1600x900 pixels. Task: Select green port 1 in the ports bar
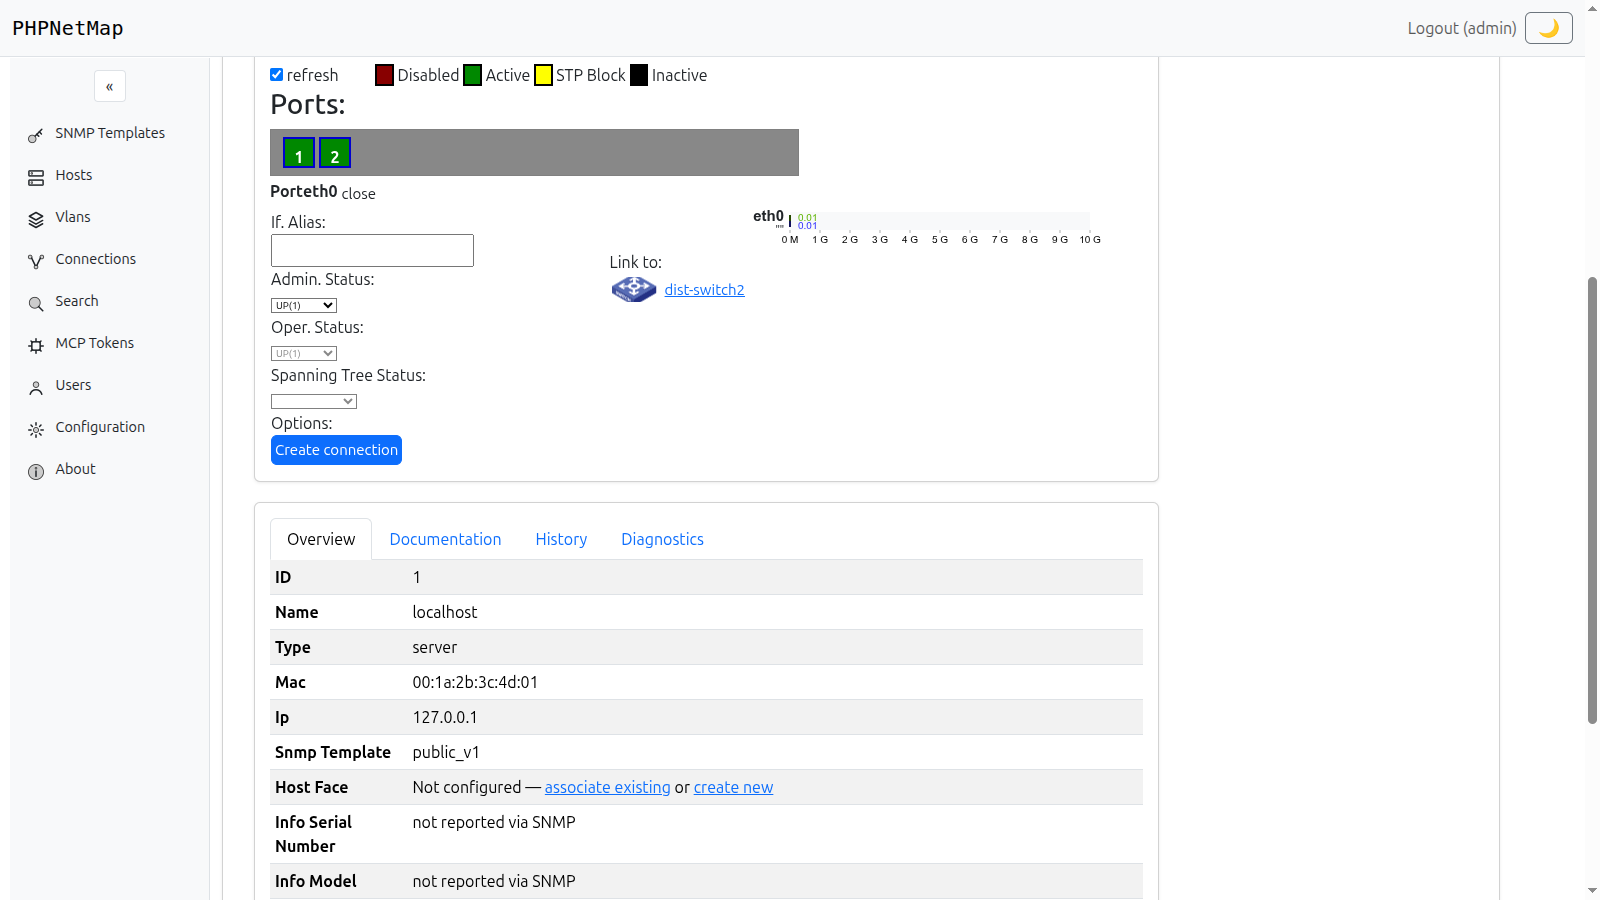[x=299, y=153]
